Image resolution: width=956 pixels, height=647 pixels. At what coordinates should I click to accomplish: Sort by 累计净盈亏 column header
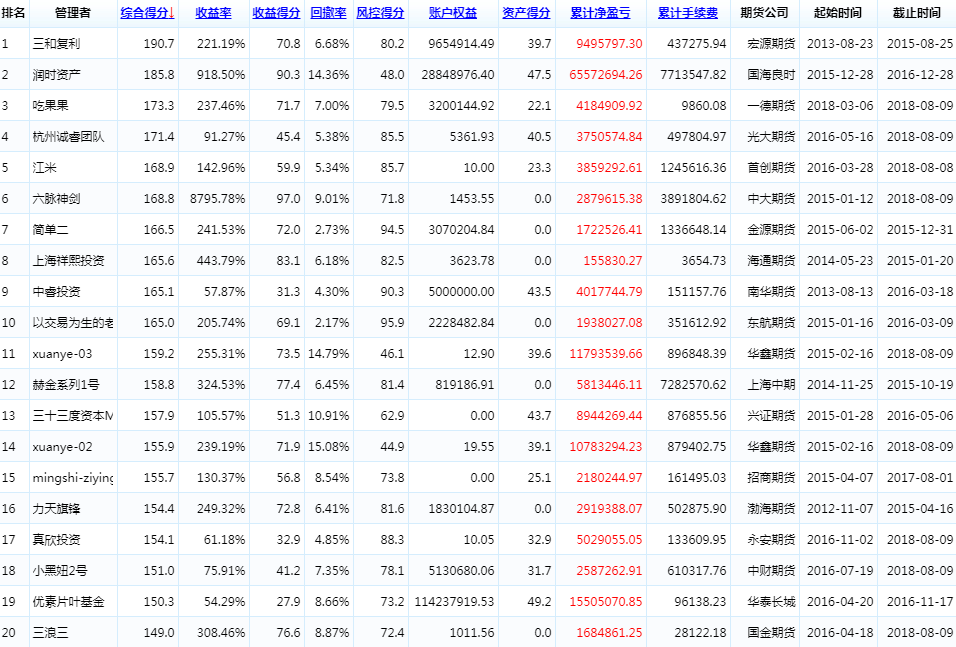tap(600, 13)
